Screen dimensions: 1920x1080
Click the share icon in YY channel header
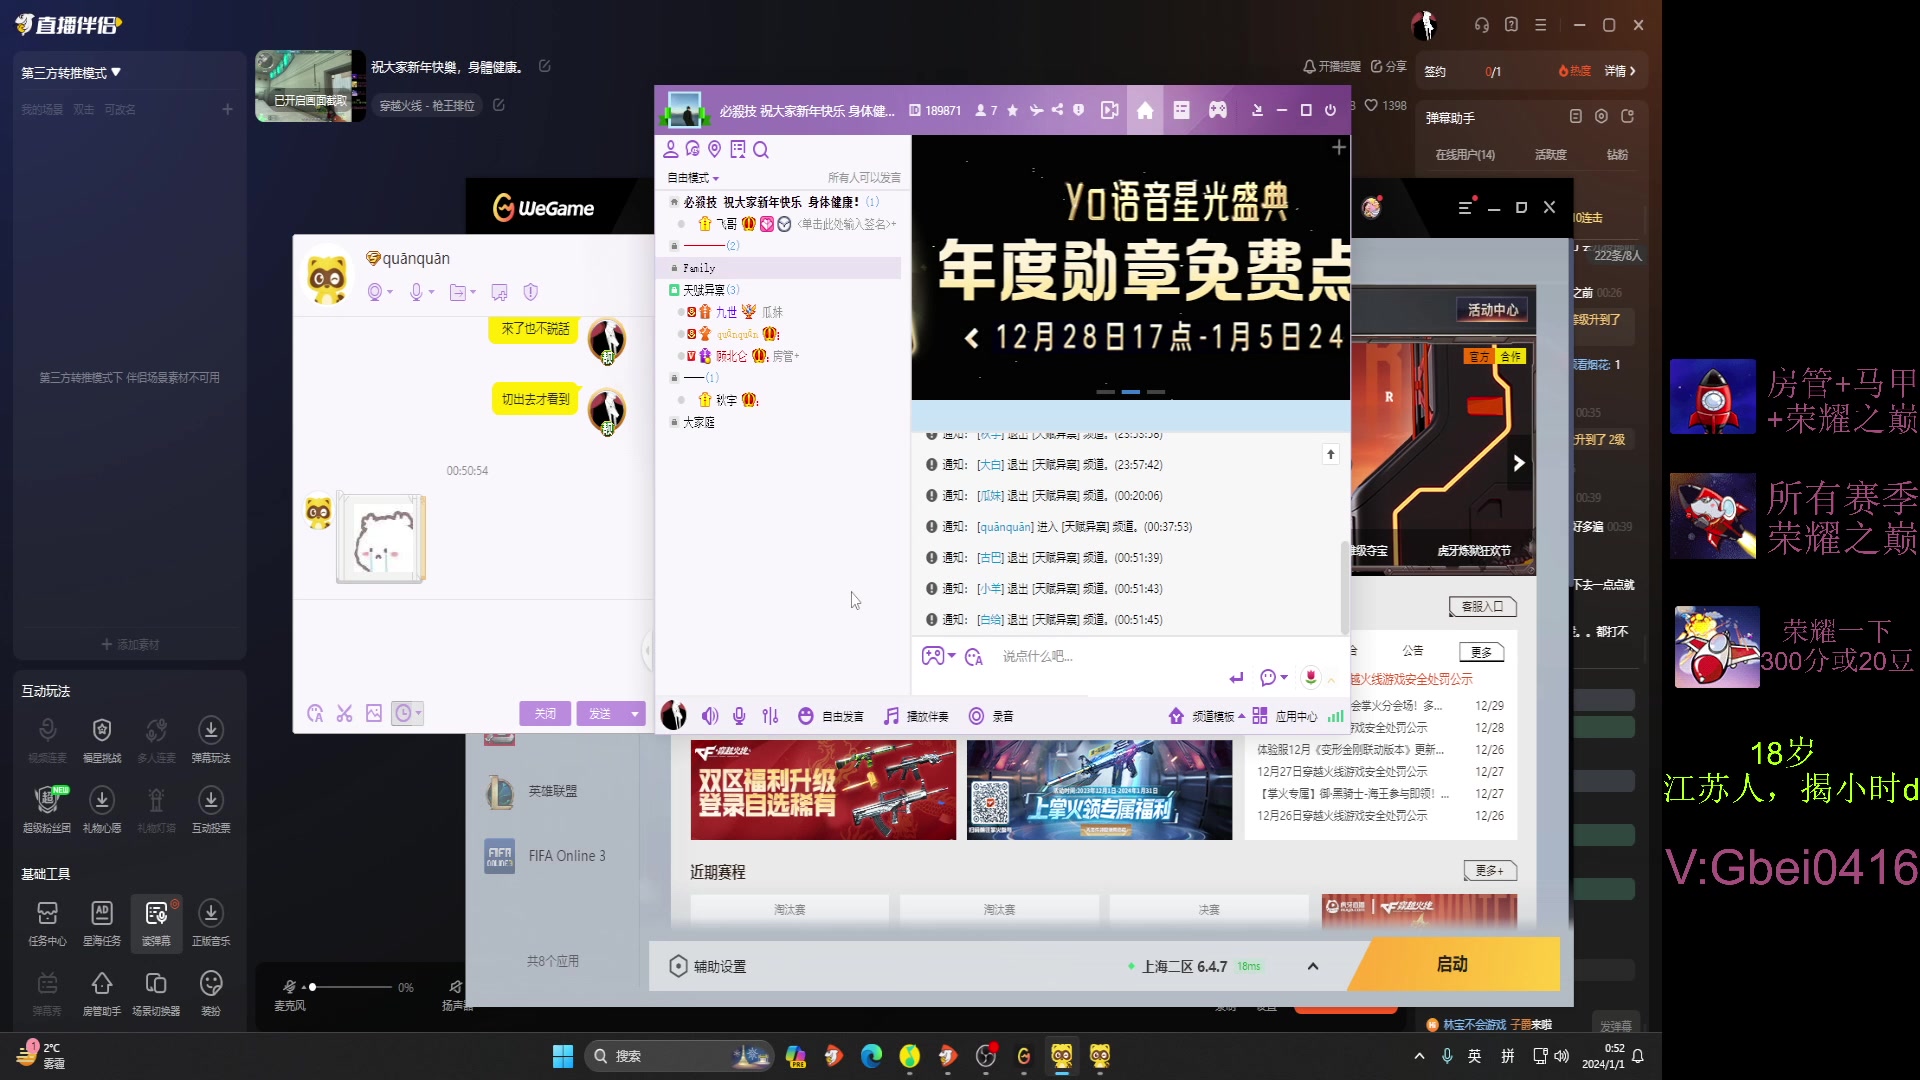[1057, 111]
